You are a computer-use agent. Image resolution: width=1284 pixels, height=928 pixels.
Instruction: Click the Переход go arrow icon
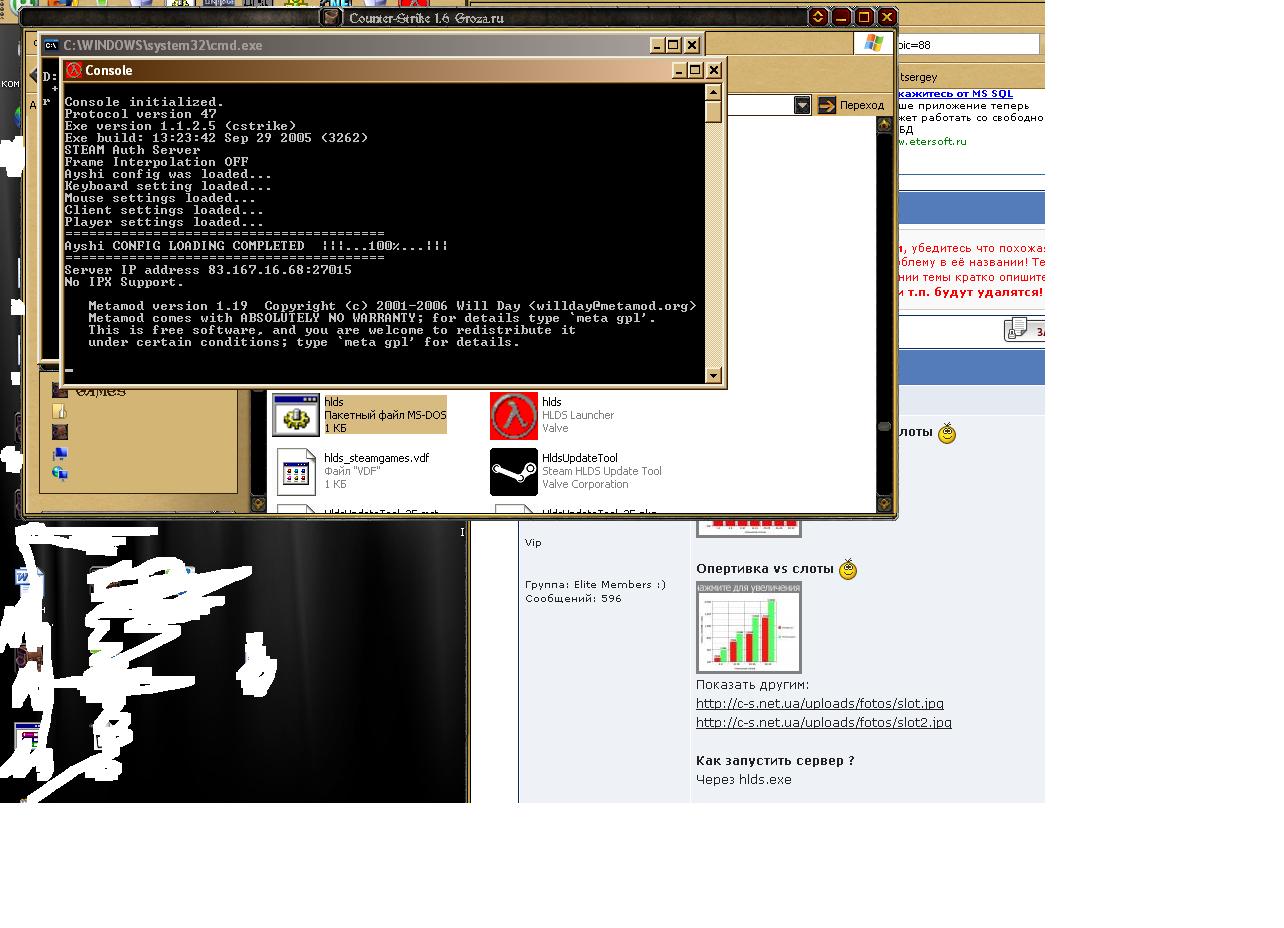[827, 105]
